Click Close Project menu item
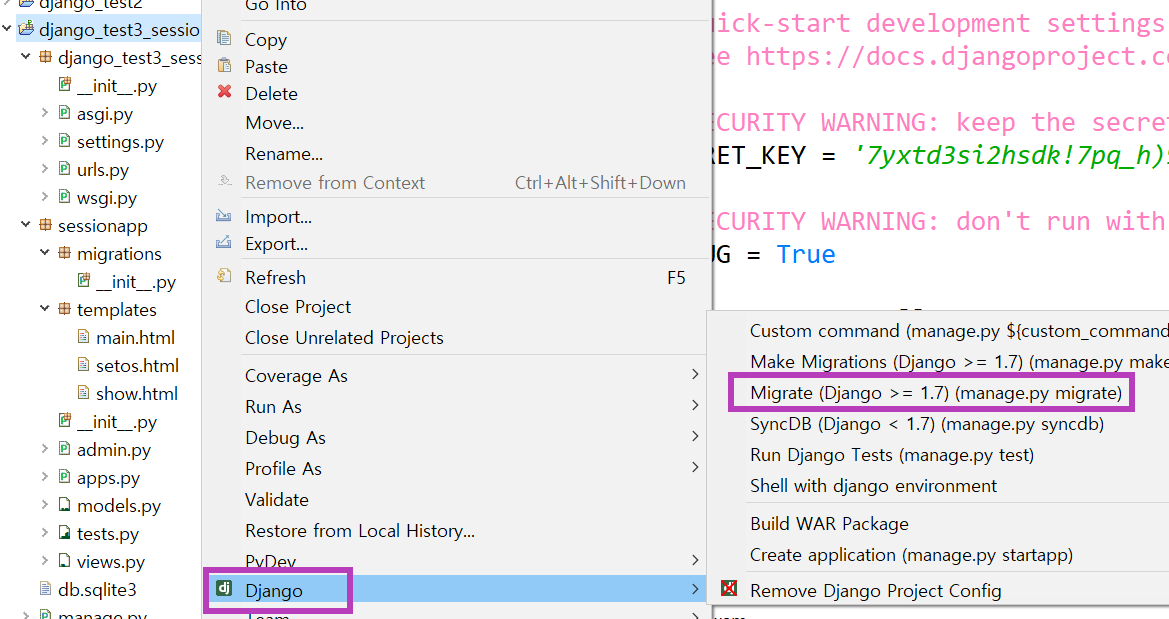This screenshot has height=619, width=1169. 297,307
